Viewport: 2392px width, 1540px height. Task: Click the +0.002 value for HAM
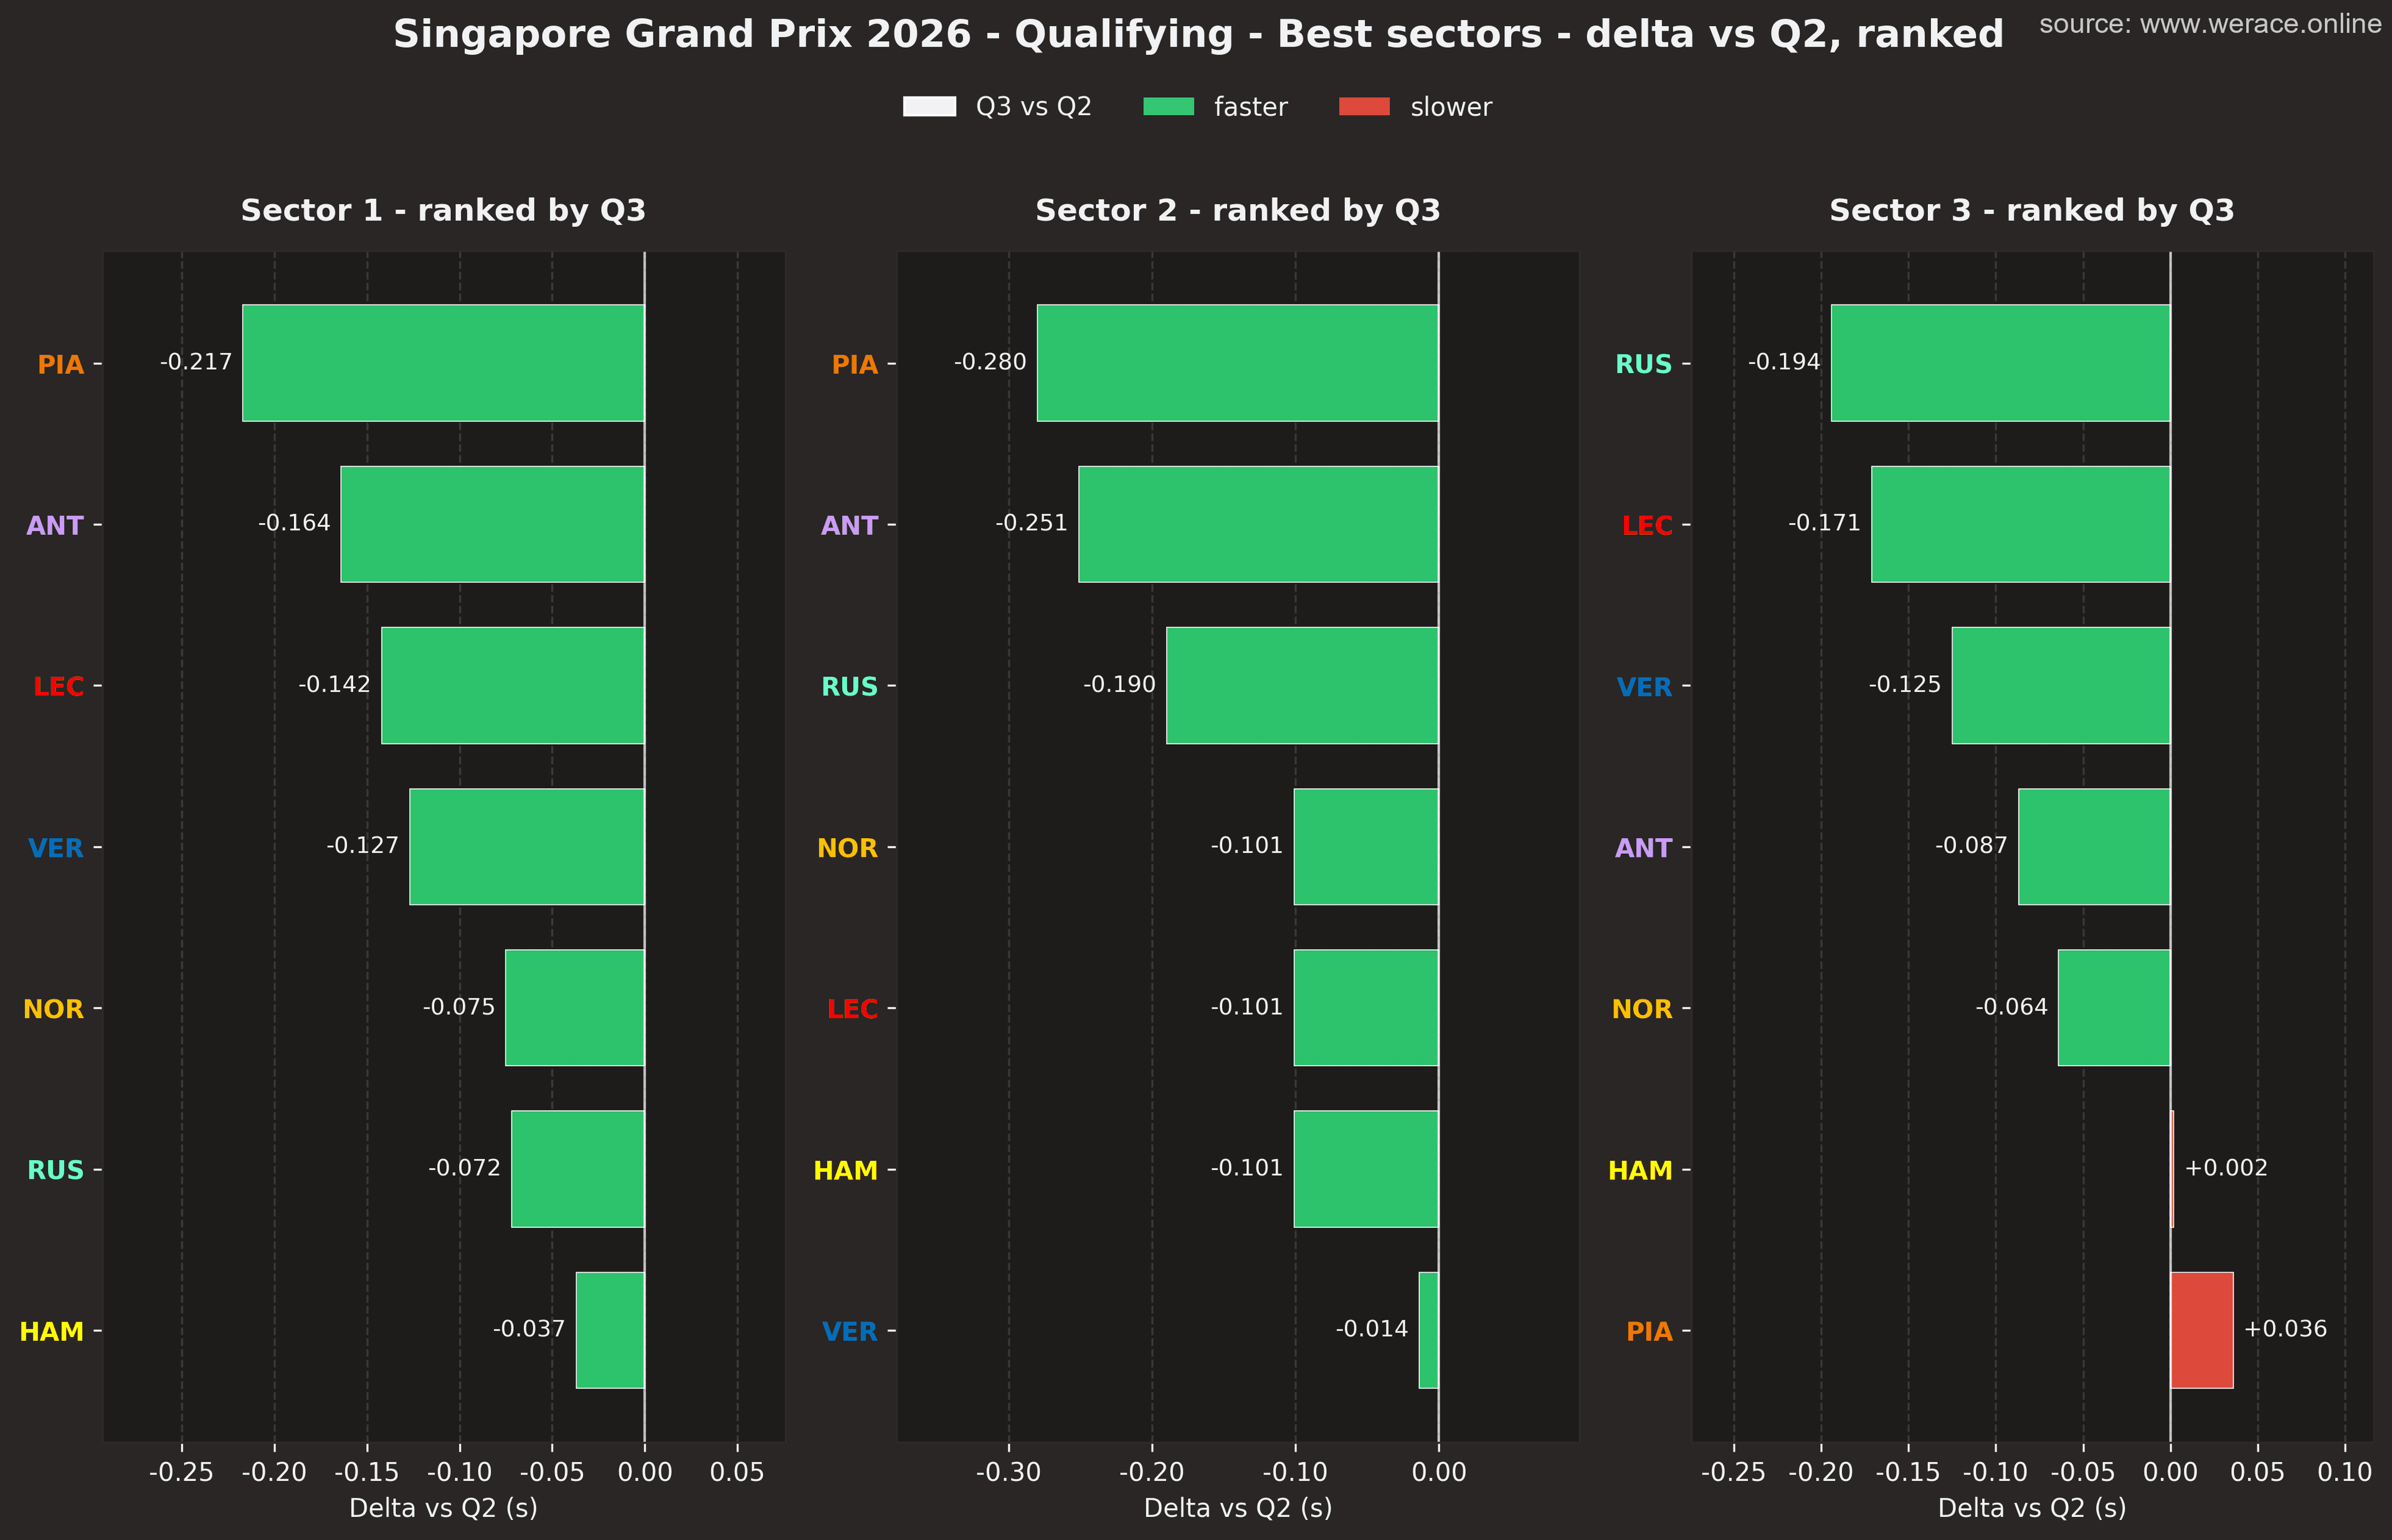tap(2226, 1168)
